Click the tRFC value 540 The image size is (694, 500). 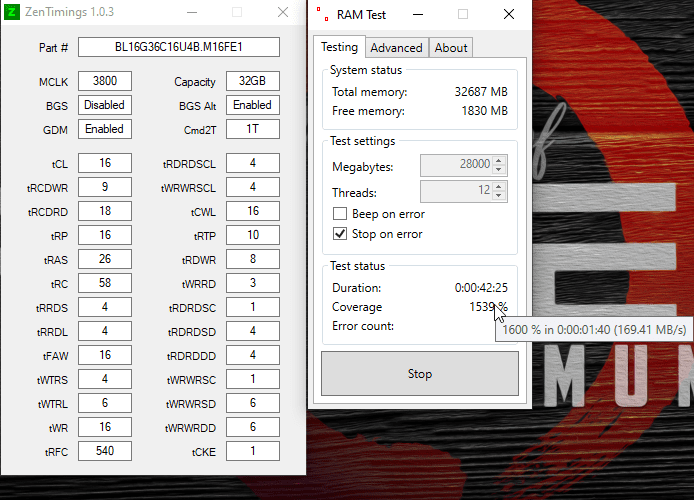[x=105, y=451]
